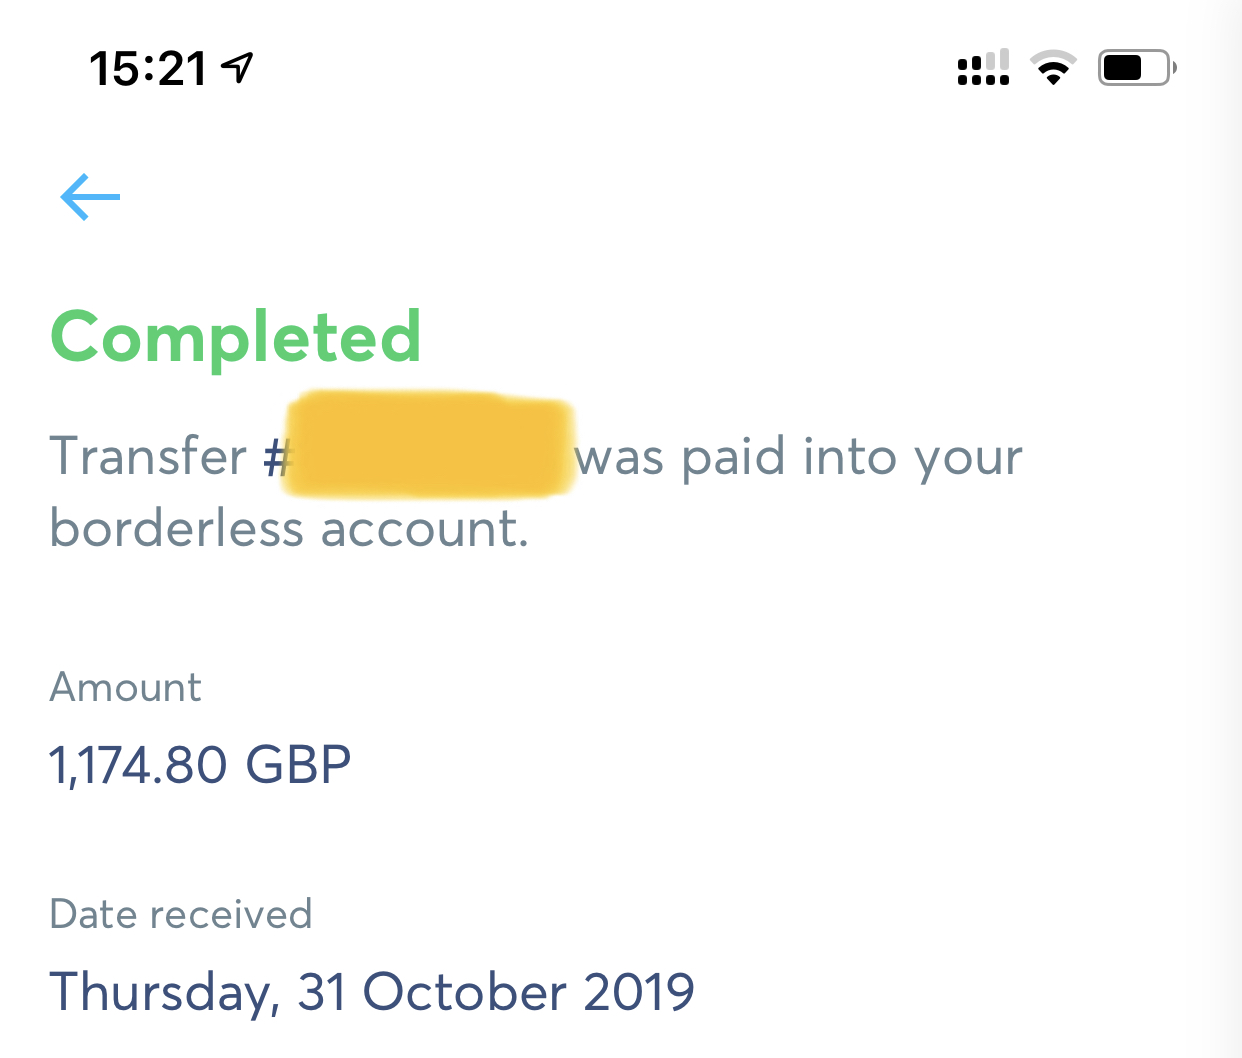The width and height of the screenshot is (1242, 1058).
Task: Tap 'was paid into your' text
Action: [799, 459]
